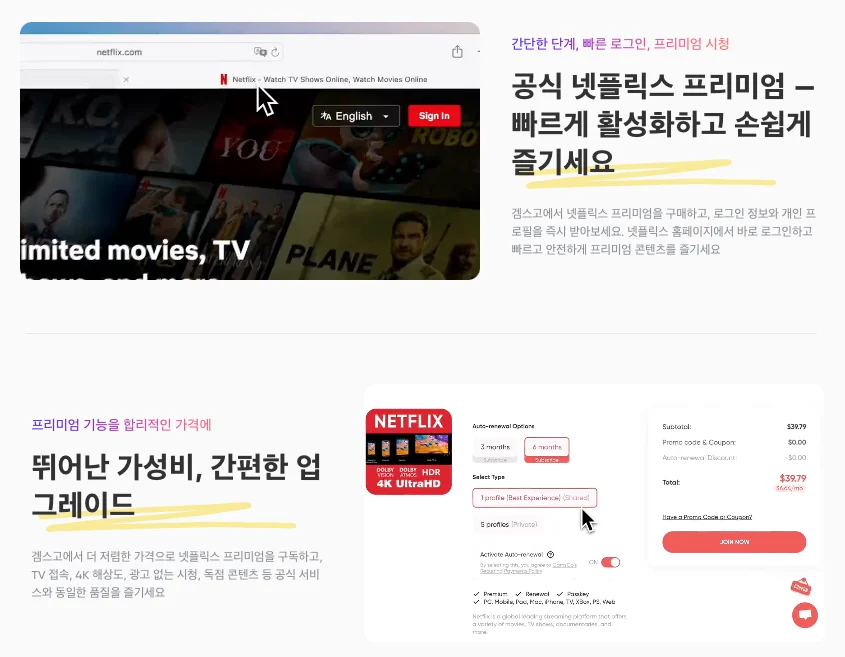Click the reload icon in the address bar
The width and height of the screenshot is (845, 657).
coord(275,52)
